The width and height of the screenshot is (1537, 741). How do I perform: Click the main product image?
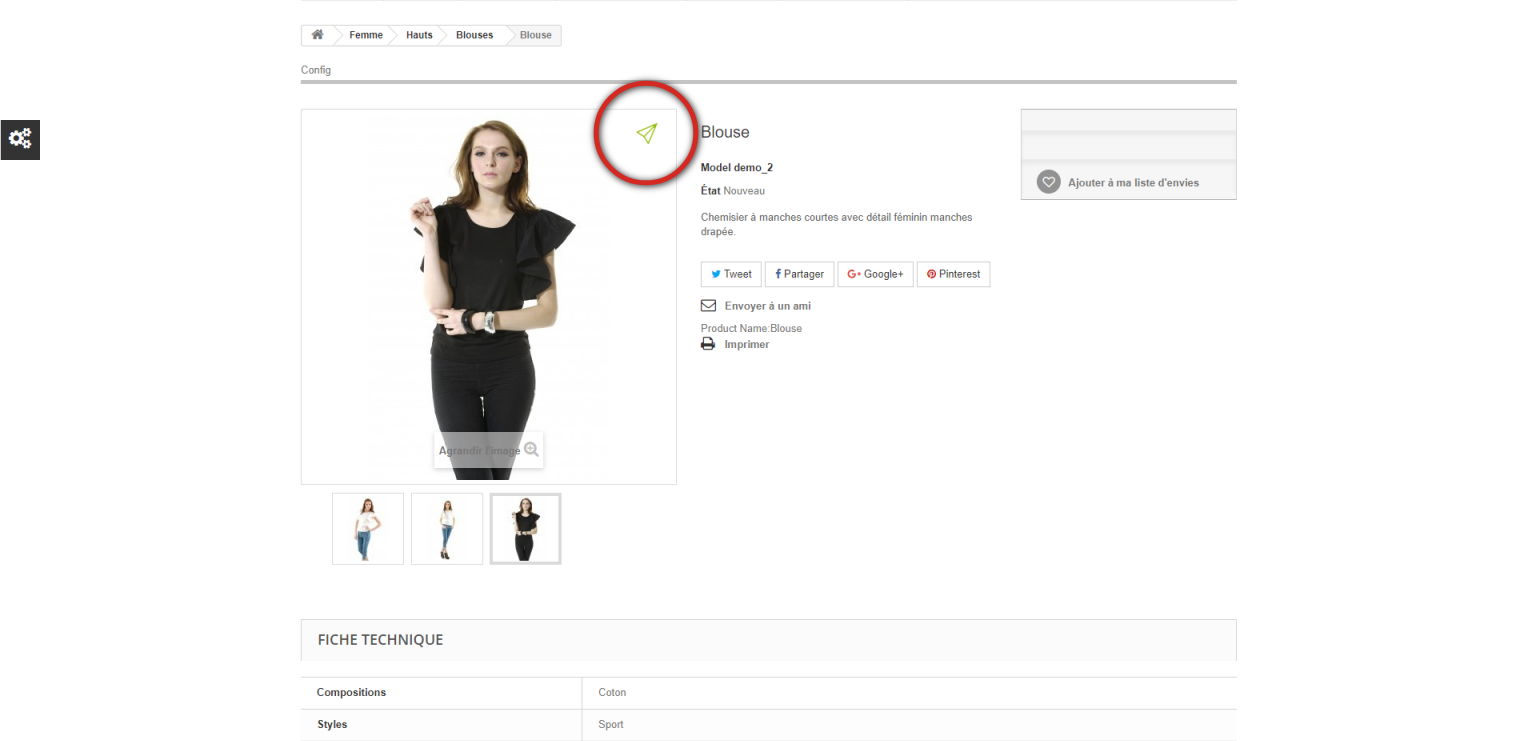(x=489, y=297)
